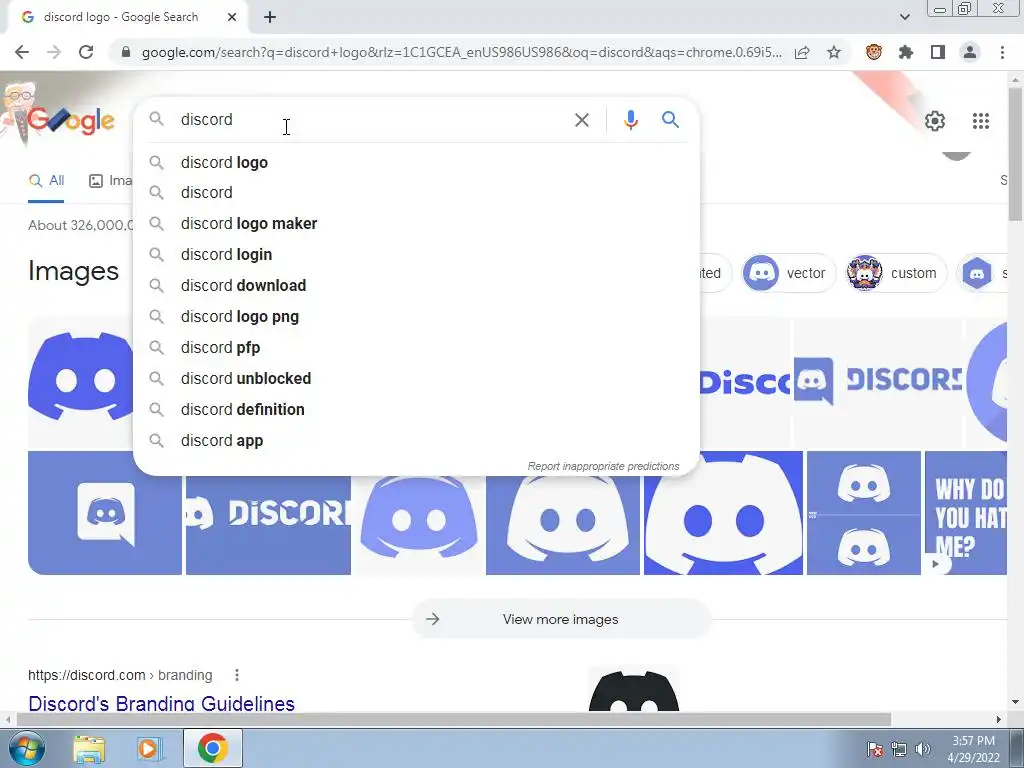Image resolution: width=1024 pixels, height=768 pixels.
Task: Close the discord logo Google Search tab
Action: coord(232,17)
